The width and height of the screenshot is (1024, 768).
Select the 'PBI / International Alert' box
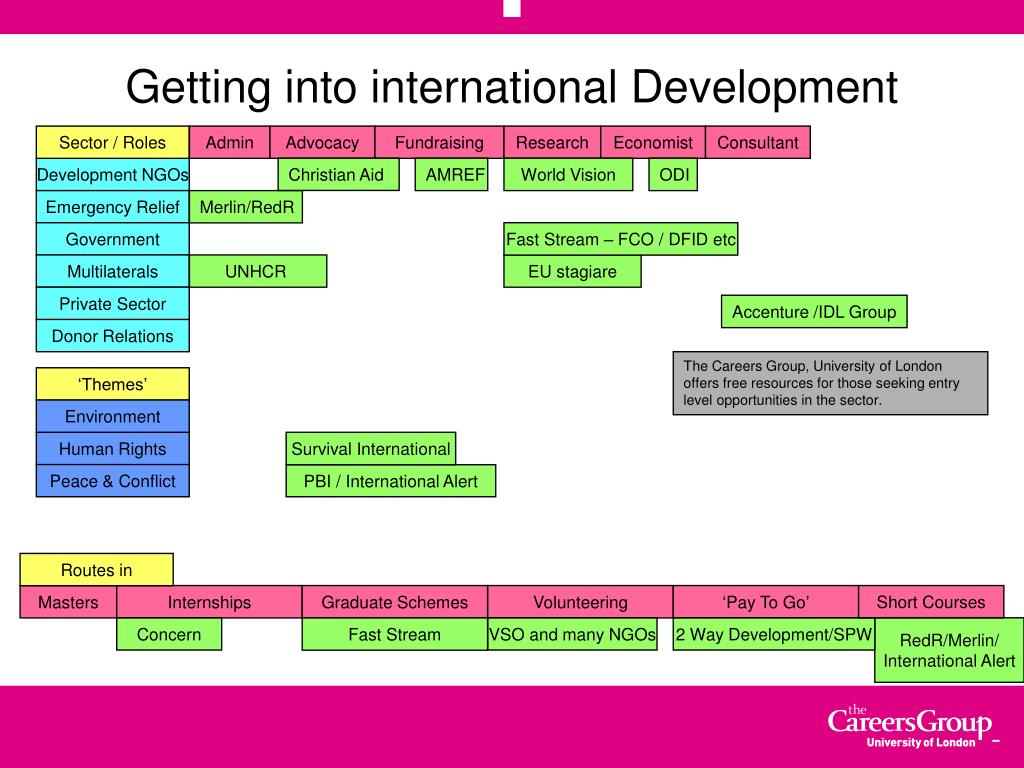pyautogui.click(x=391, y=481)
